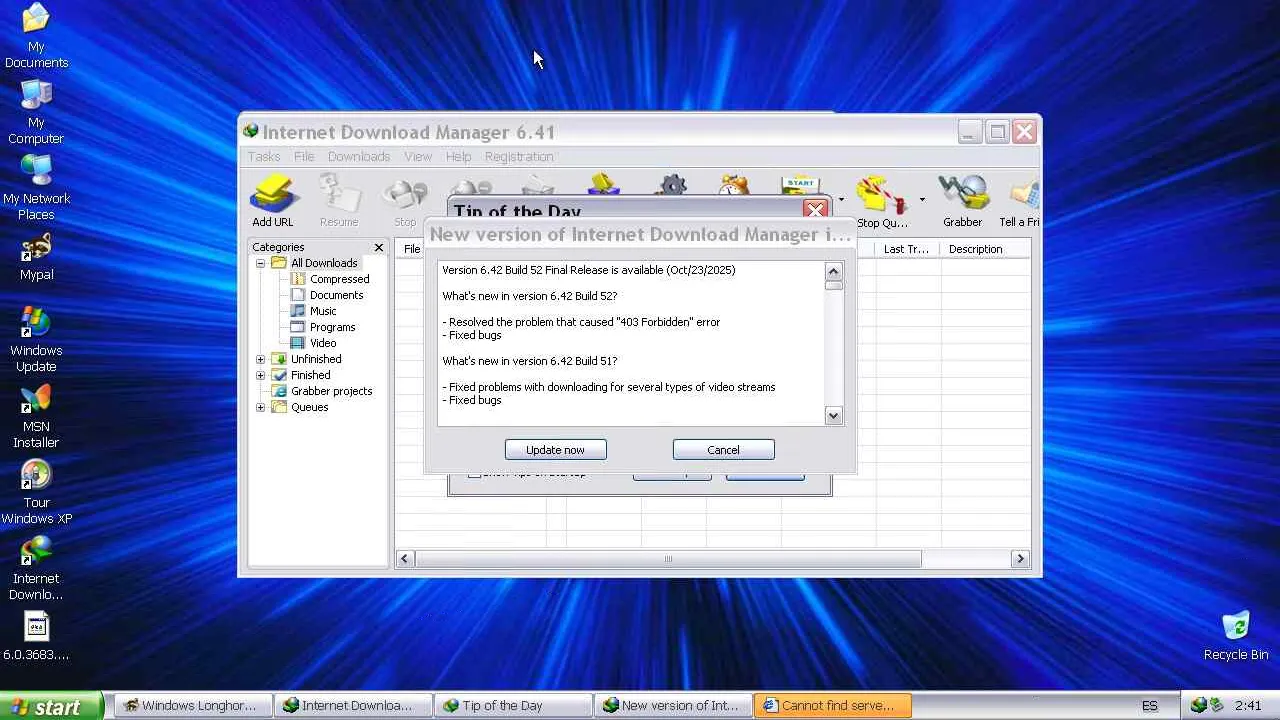
Task: Close the Tip of the Day dialog
Action: coord(815,210)
